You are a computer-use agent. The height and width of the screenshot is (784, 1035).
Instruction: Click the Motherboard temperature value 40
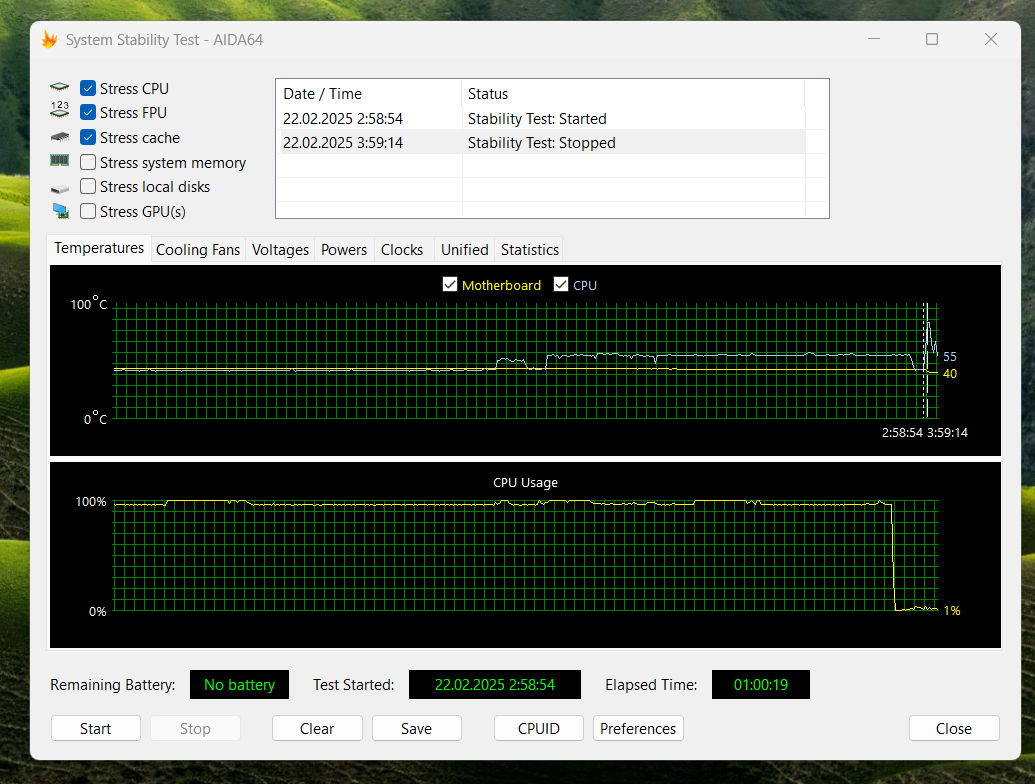click(x=950, y=374)
